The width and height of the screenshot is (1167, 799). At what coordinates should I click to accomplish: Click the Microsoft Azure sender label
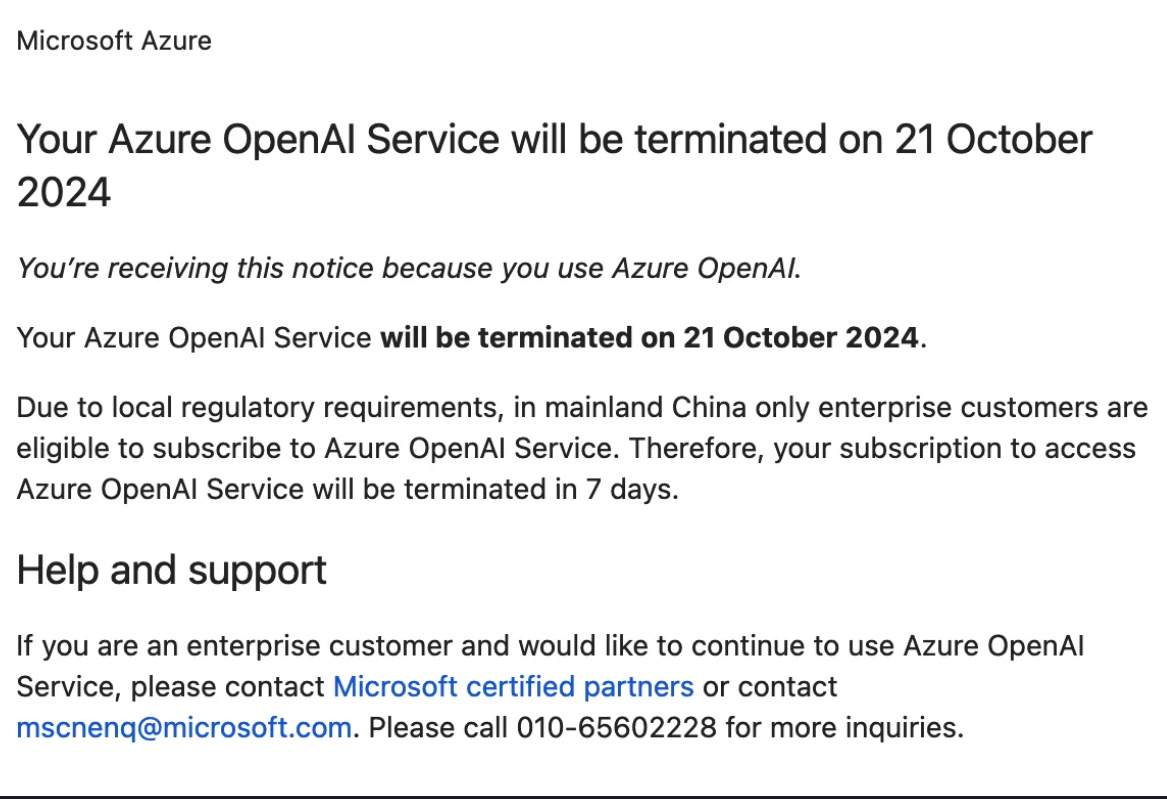point(114,41)
